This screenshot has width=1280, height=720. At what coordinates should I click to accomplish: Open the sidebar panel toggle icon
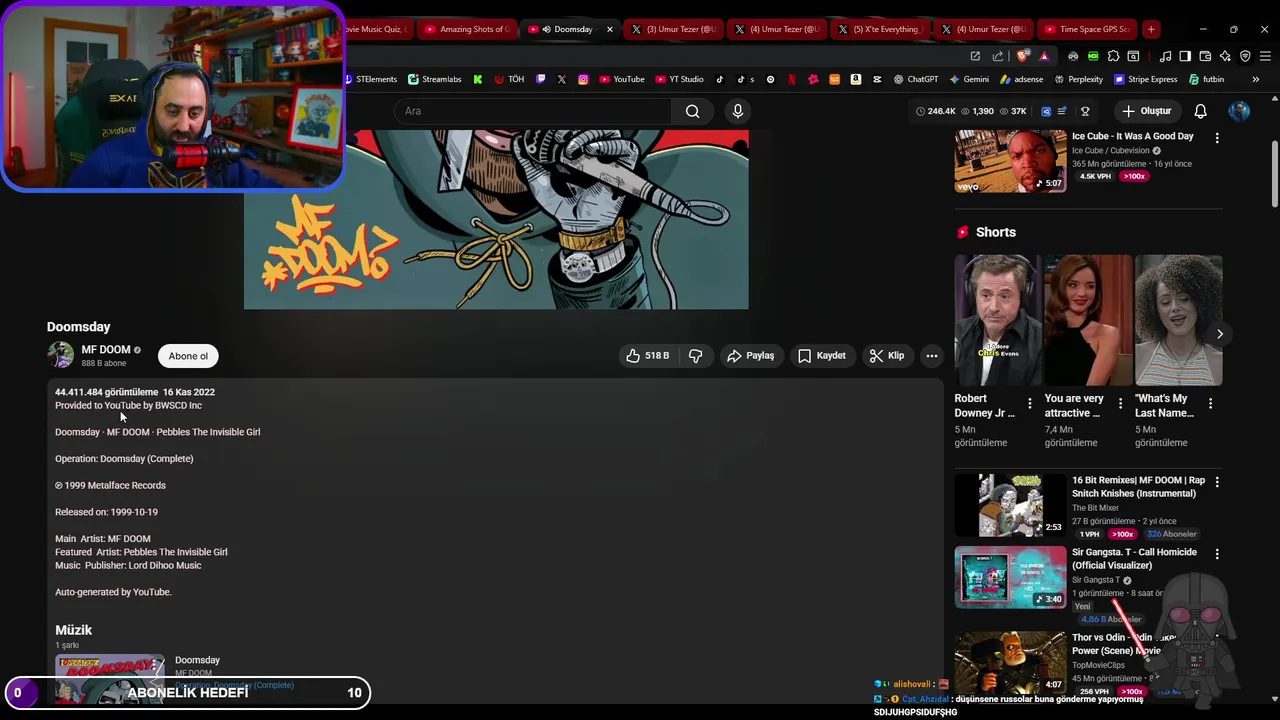1185,56
